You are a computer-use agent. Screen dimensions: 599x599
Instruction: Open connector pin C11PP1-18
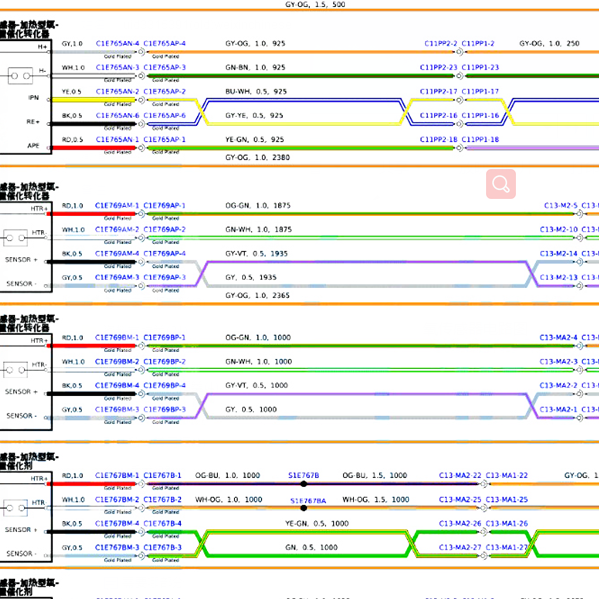[x=480, y=139]
